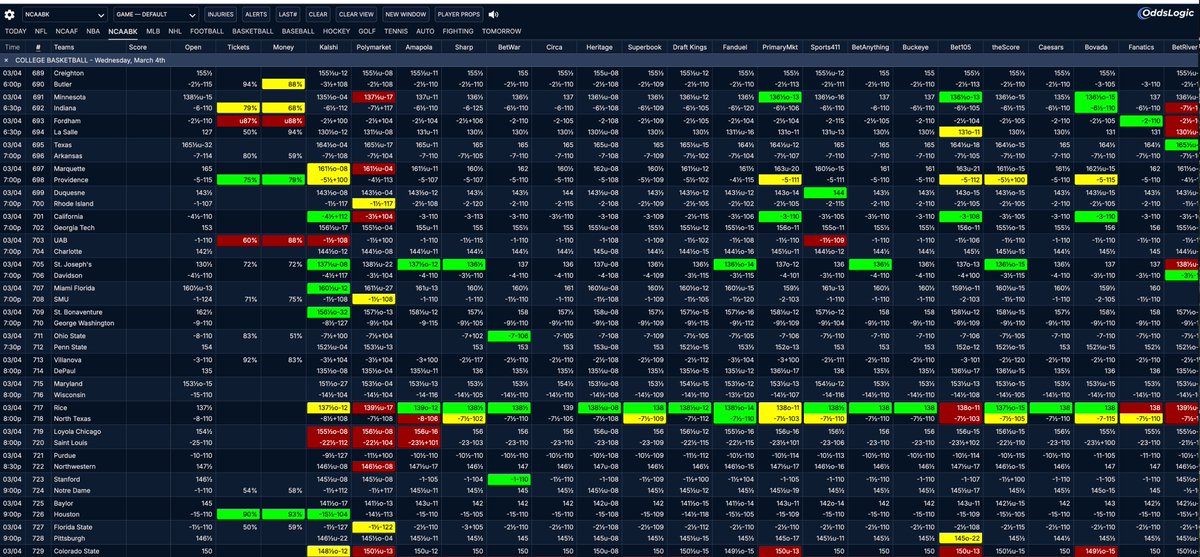Screen dimensions: 1200x557
Task: Click the Fanduel column header
Action: (737, 46)
